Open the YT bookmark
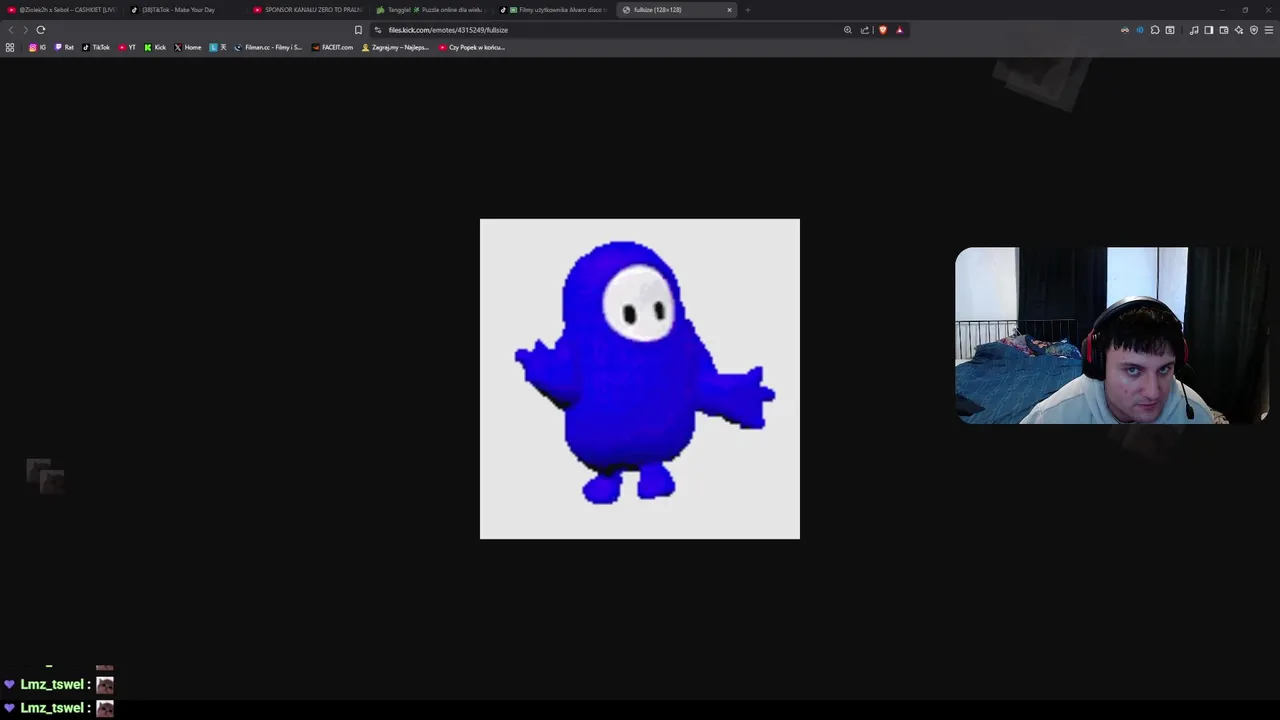The height and width of the screenshot is (720, 1280). point(127,47)
